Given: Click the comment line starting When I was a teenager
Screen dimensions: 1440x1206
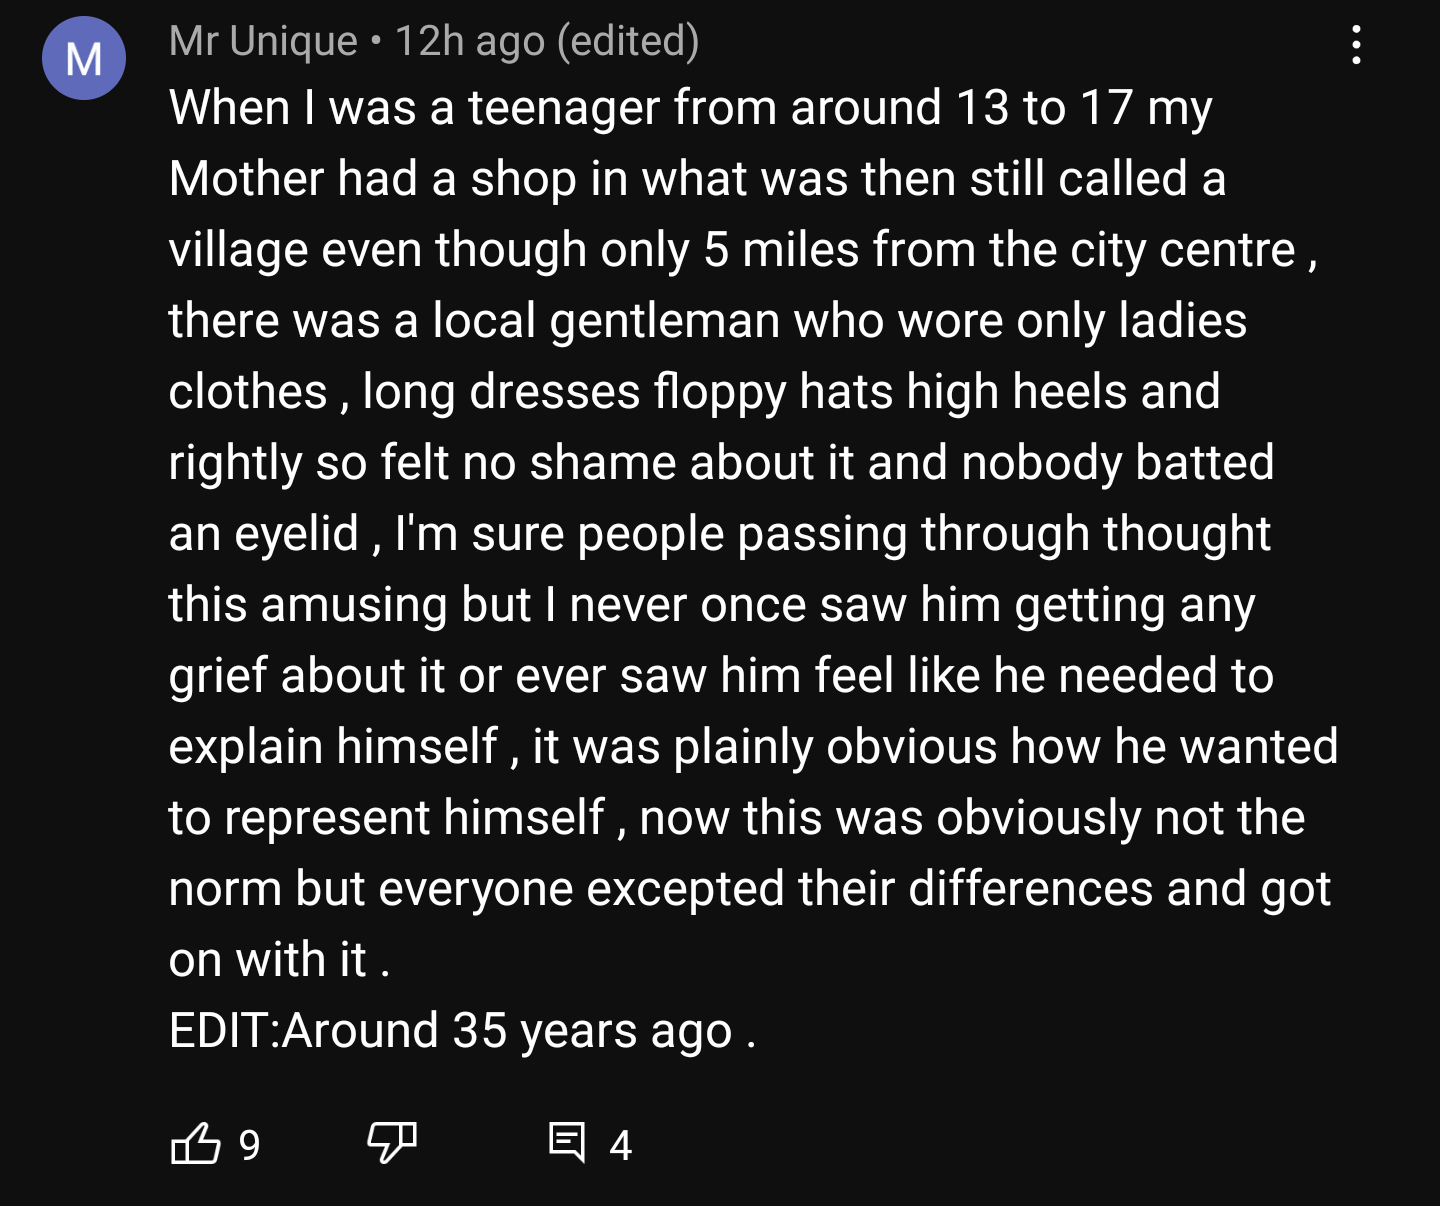Looking at the screenshot, I should [691, 108].
